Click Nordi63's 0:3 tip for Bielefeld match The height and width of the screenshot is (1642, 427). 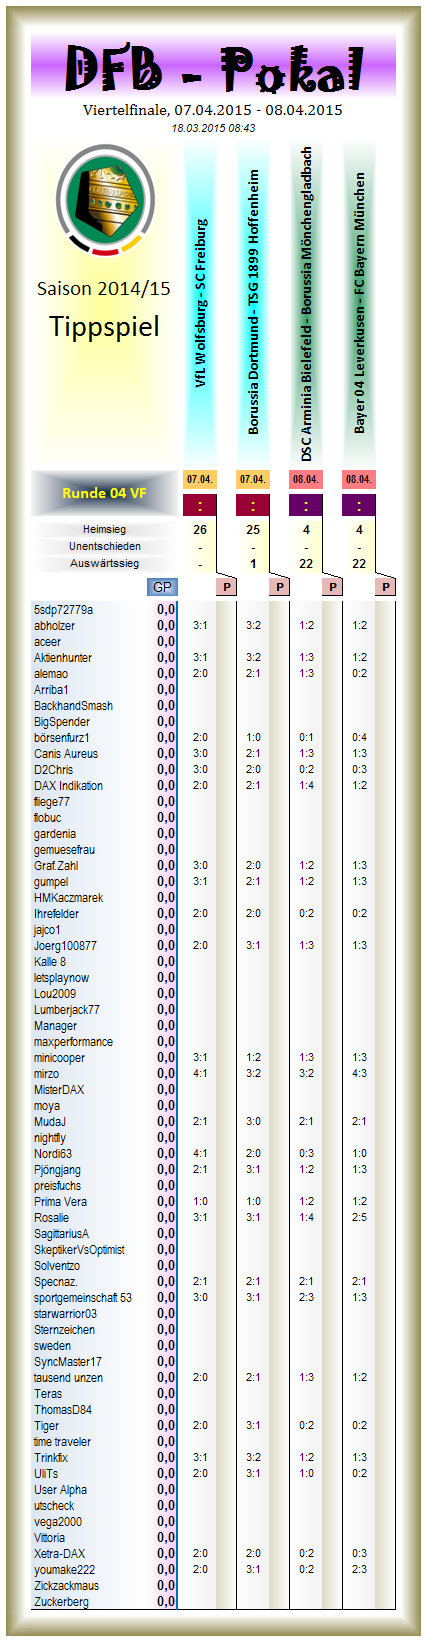tap(306, 1153)
